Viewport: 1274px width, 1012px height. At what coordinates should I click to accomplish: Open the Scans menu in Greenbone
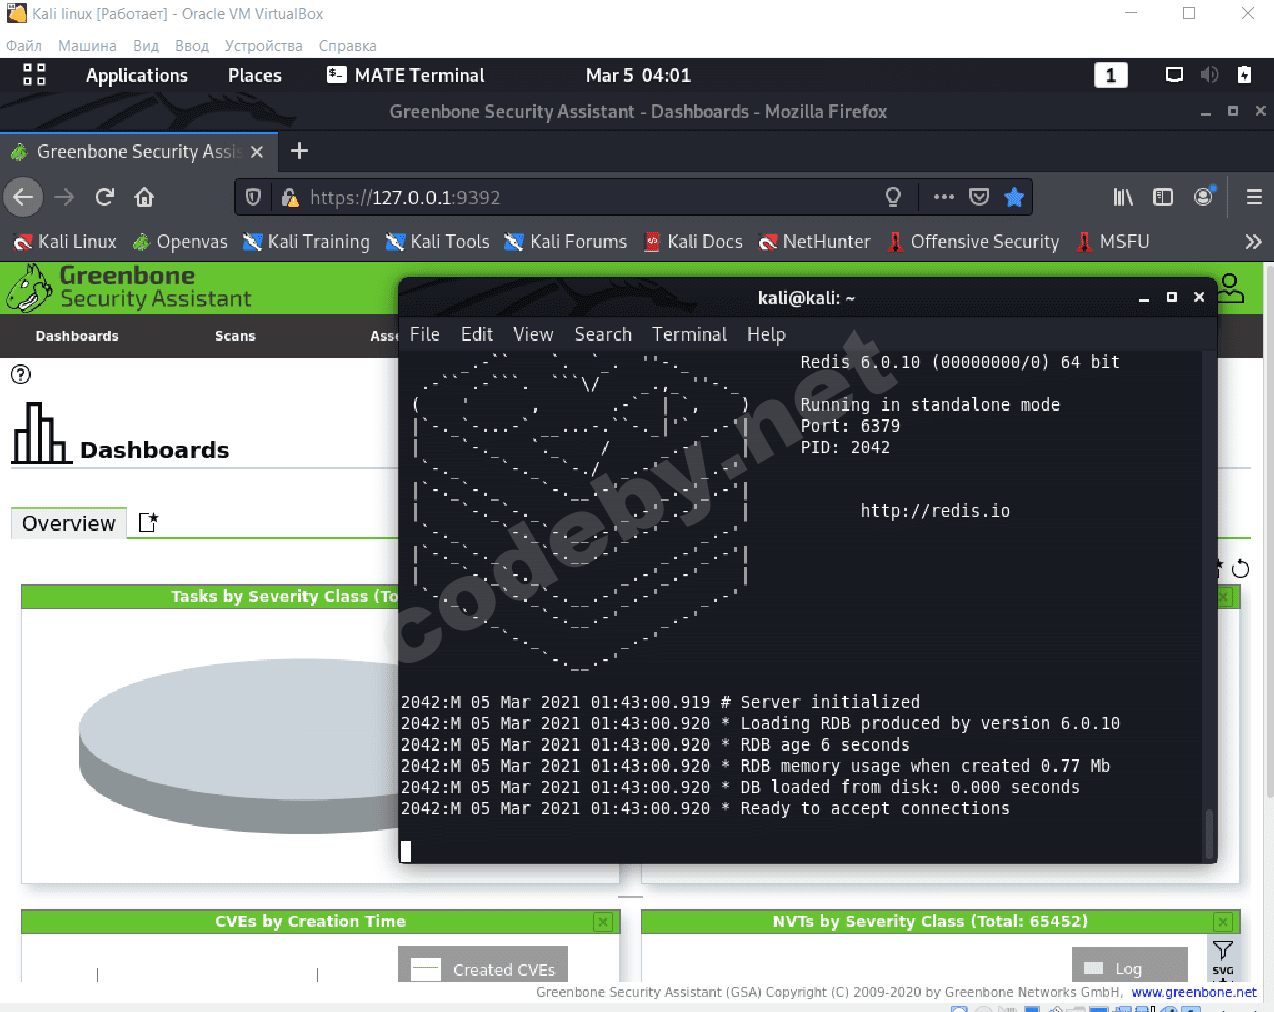click(x=235, y=336)
